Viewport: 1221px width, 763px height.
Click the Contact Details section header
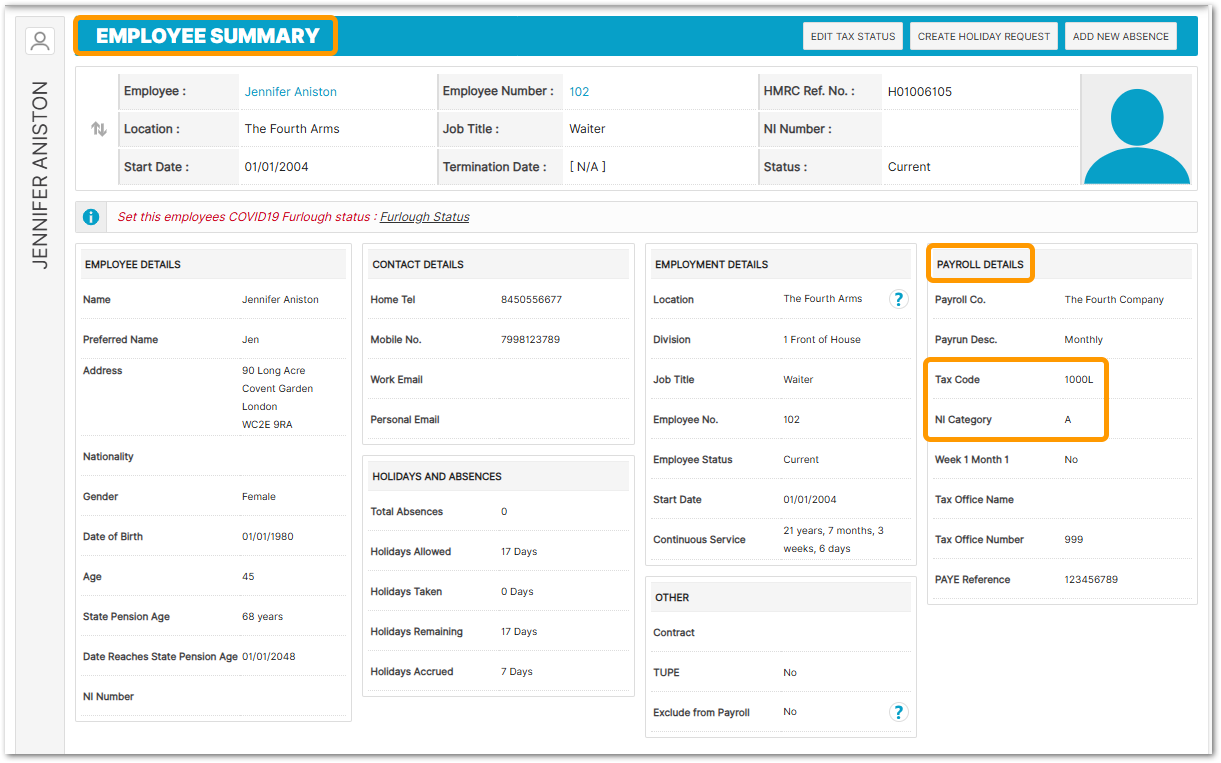pyautogui.click(x=418, y=265)
